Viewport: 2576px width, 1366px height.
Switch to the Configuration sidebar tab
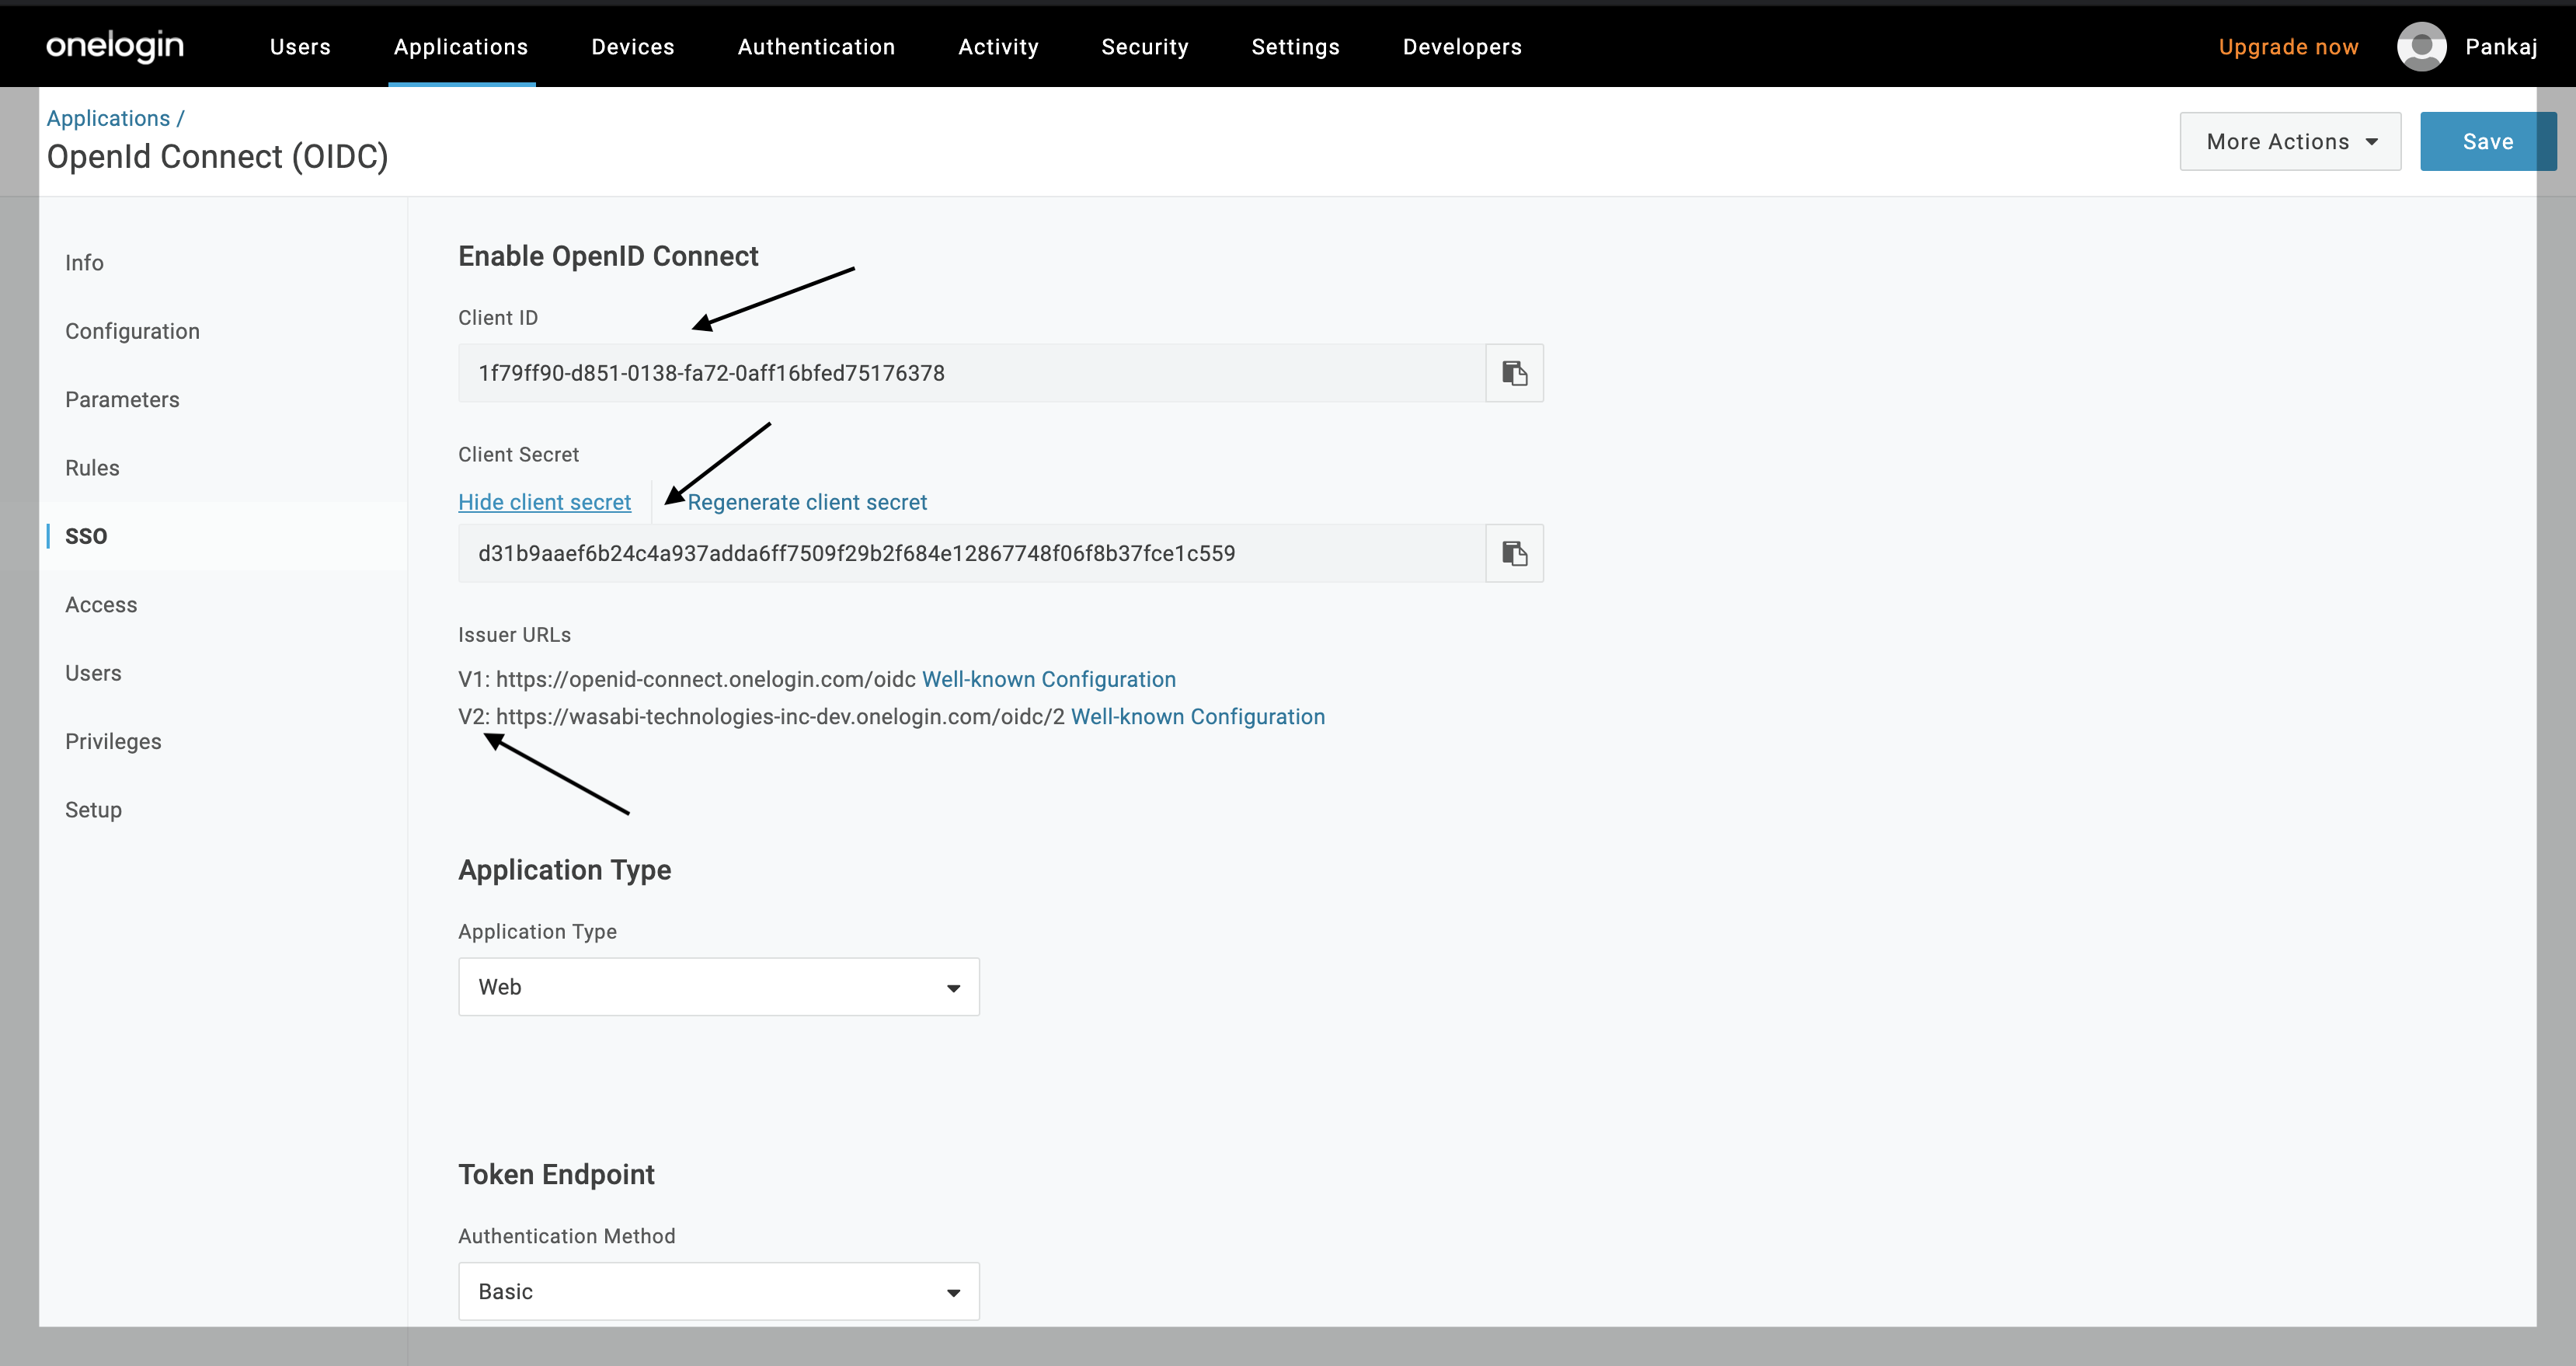pyautogui.click(x=132, y=331)
